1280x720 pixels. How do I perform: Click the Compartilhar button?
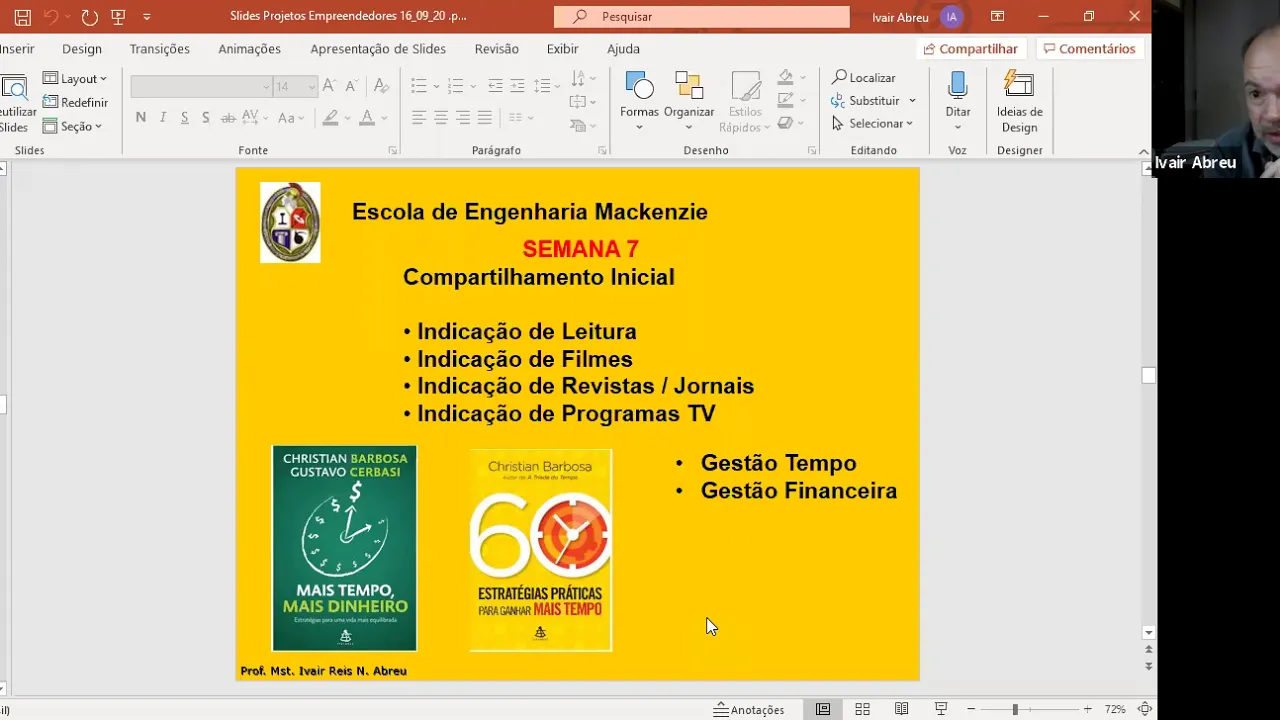point(971,49)
